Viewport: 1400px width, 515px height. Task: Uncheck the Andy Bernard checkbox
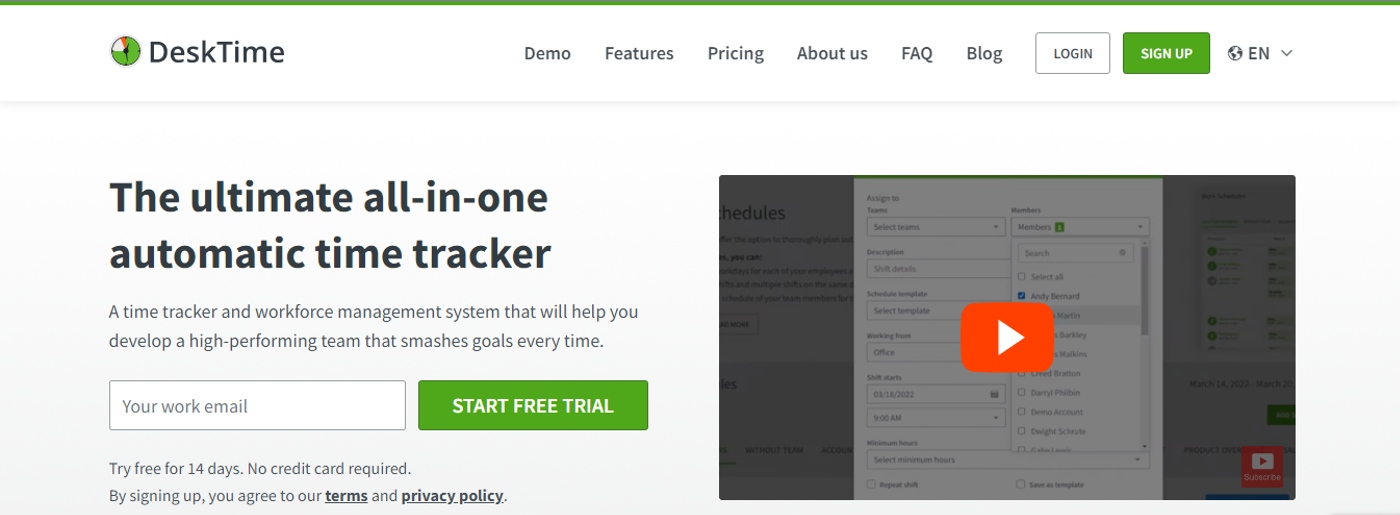pos(1021,296)
